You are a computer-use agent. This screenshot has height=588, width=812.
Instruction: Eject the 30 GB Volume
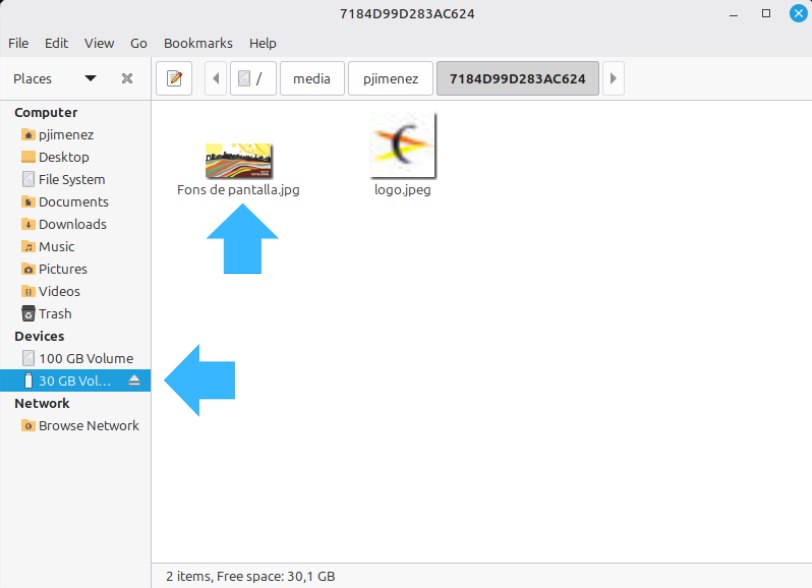pos(134,381)
